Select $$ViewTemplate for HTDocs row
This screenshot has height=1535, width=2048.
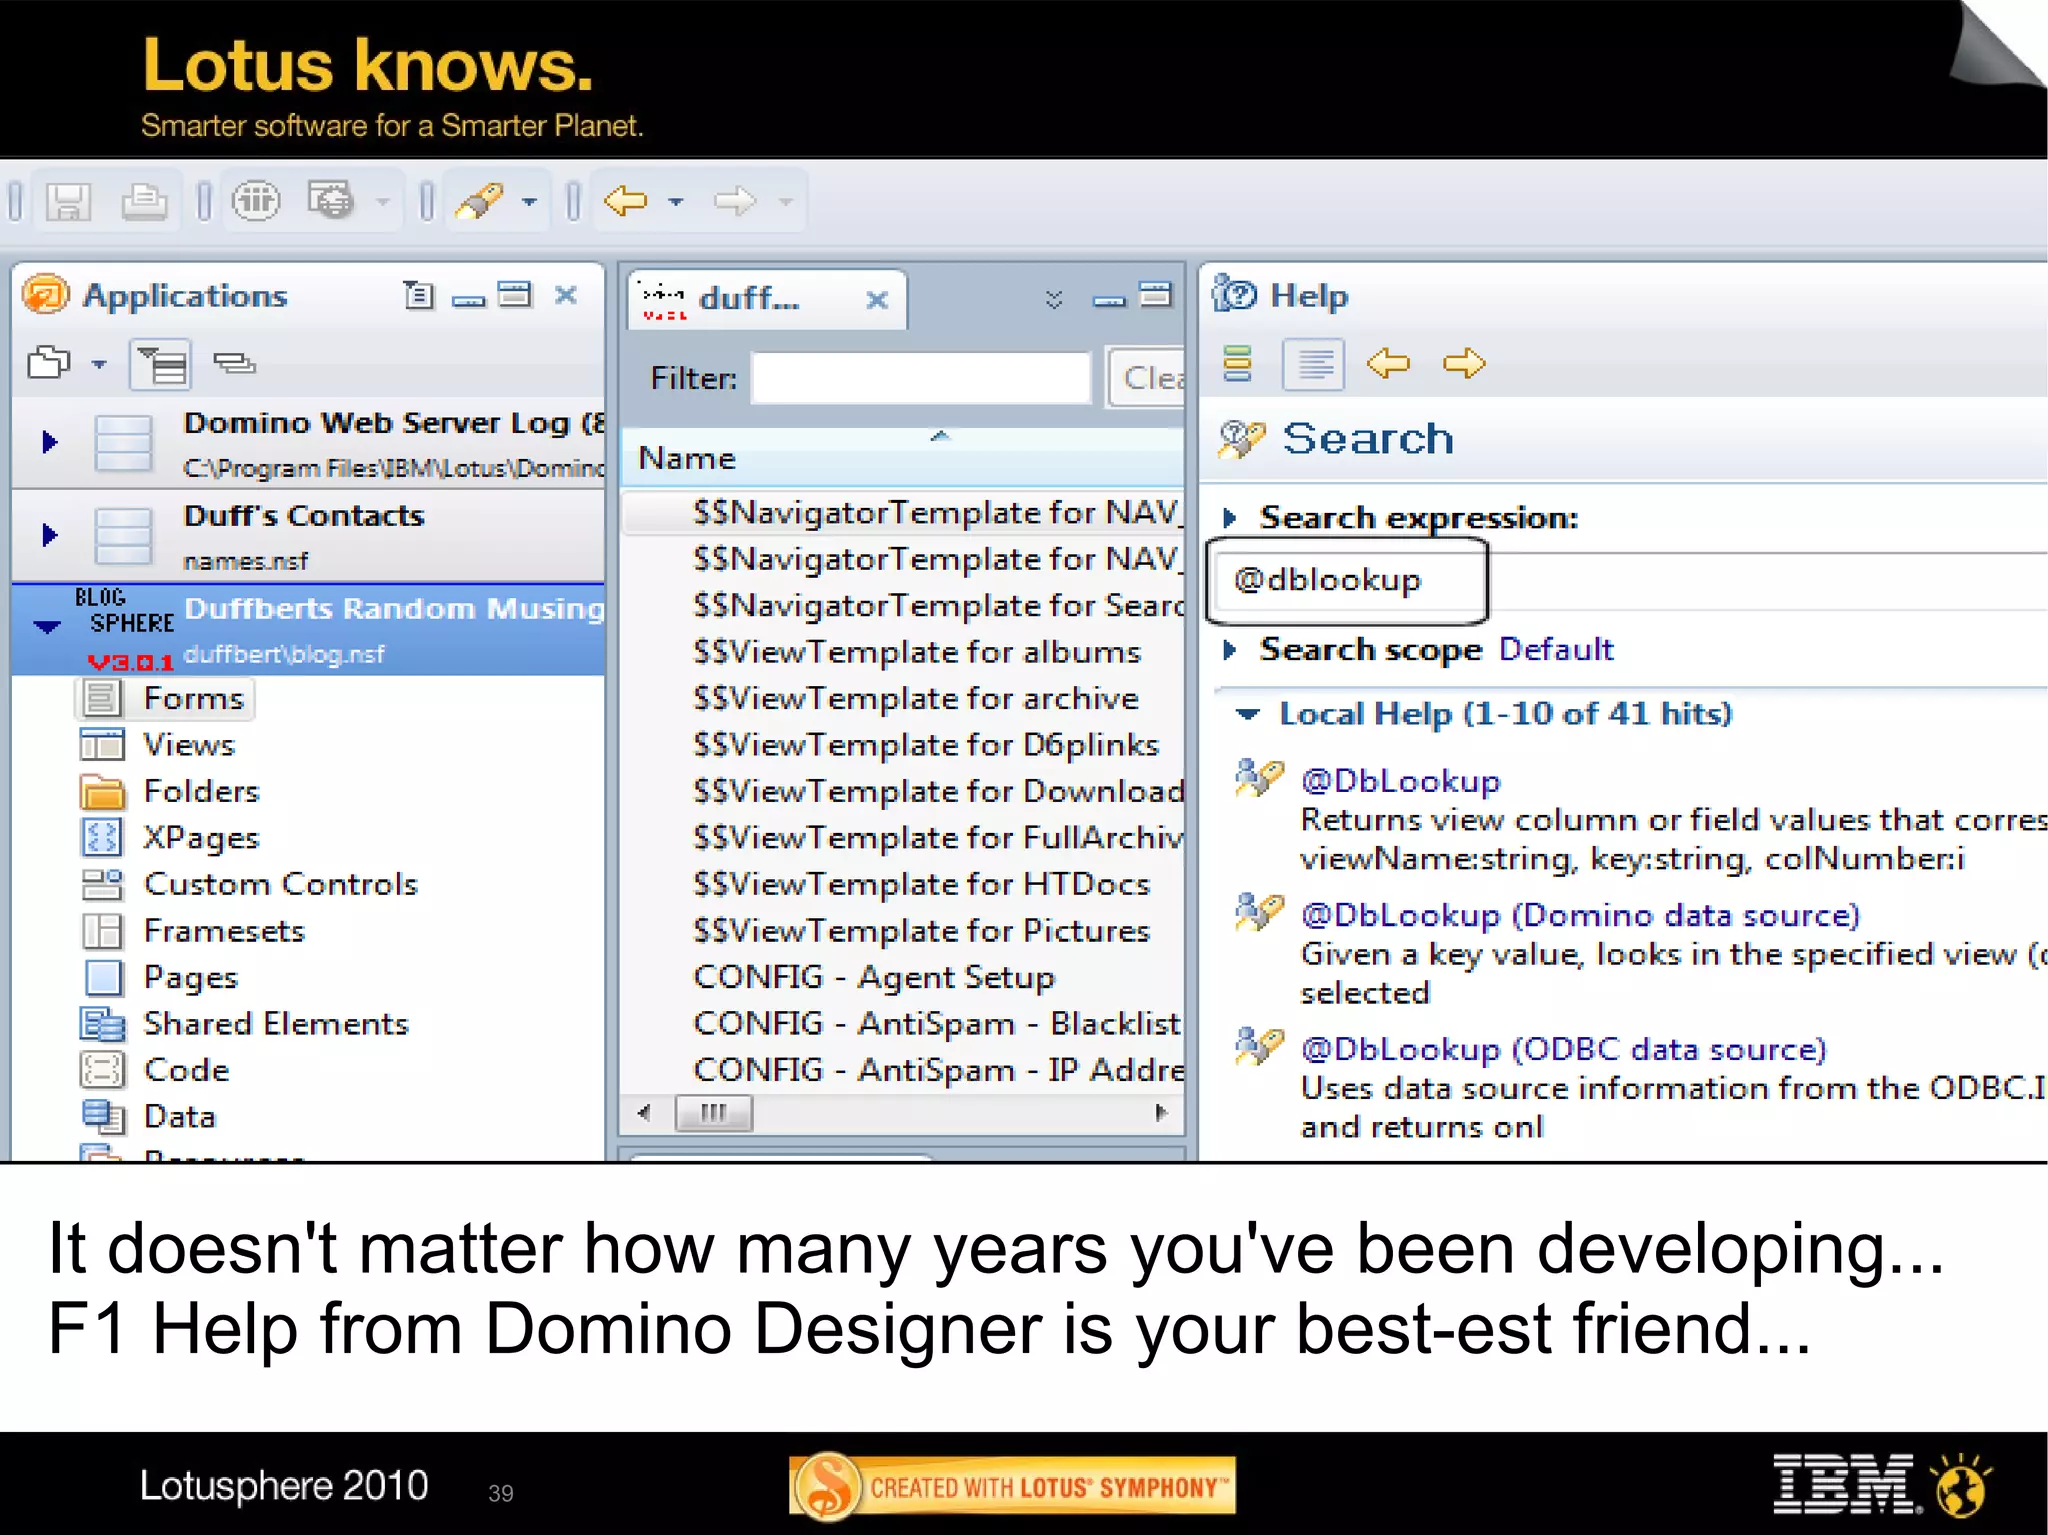(904, 884)
